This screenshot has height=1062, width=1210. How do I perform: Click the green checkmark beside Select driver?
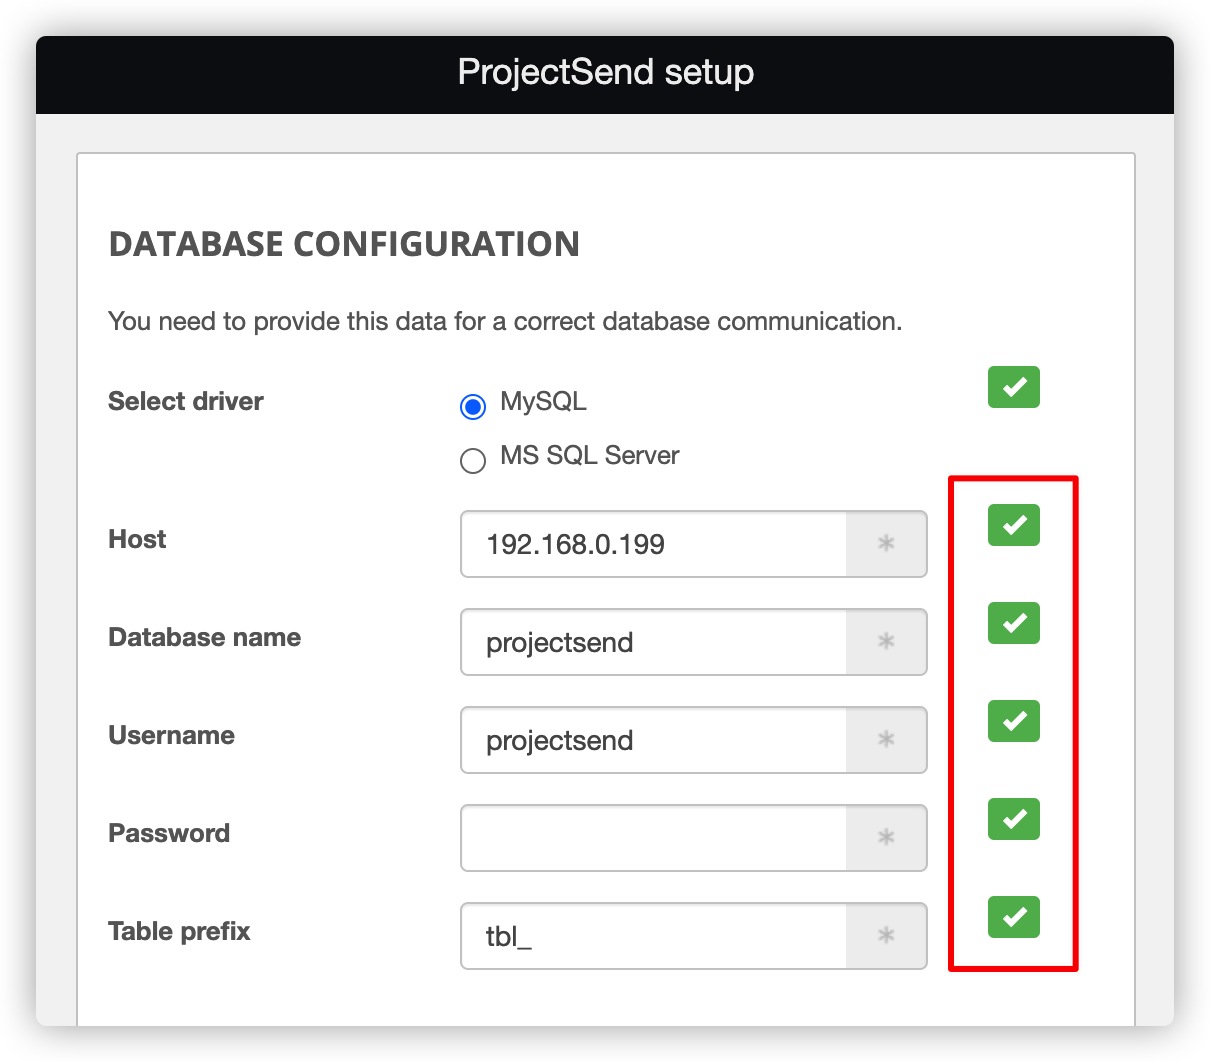(1013, 387)
